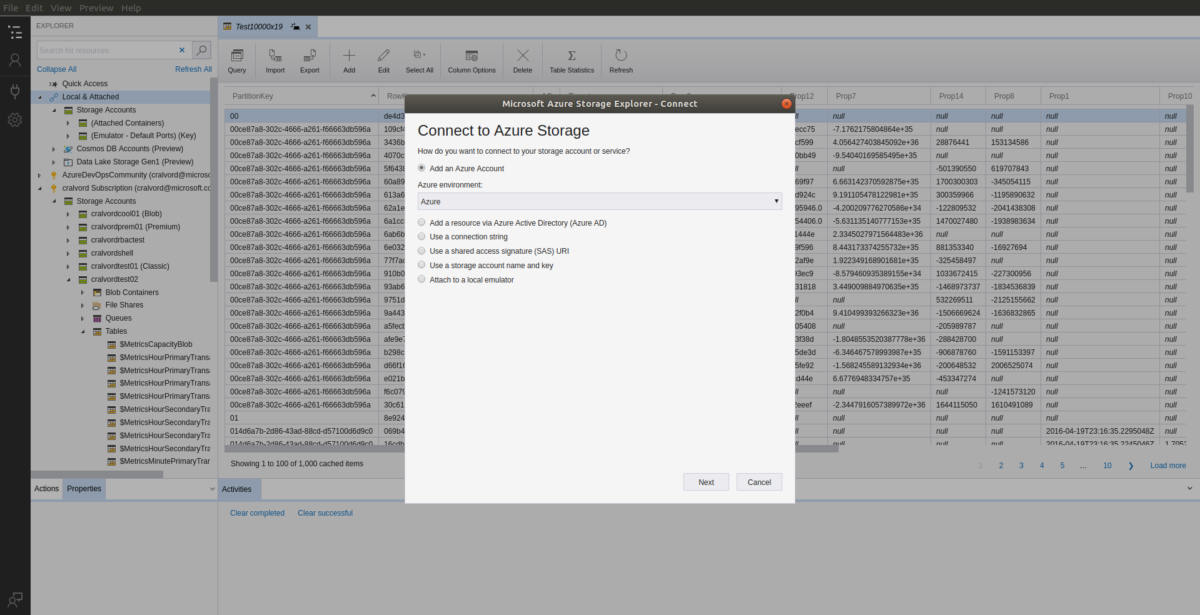Click the feedback icon at sidebar bottom
Screen dimensions: 1200x615
tap(15, 599)
